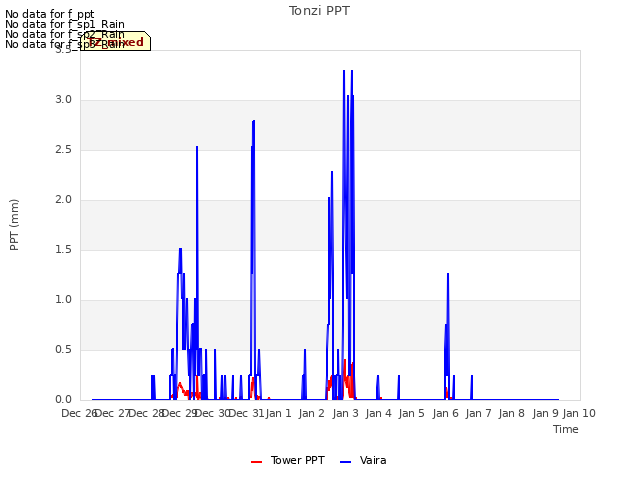640x480 pixels.
Task: Click the 1.0 y-axis tick label
Action: [64, 300]
